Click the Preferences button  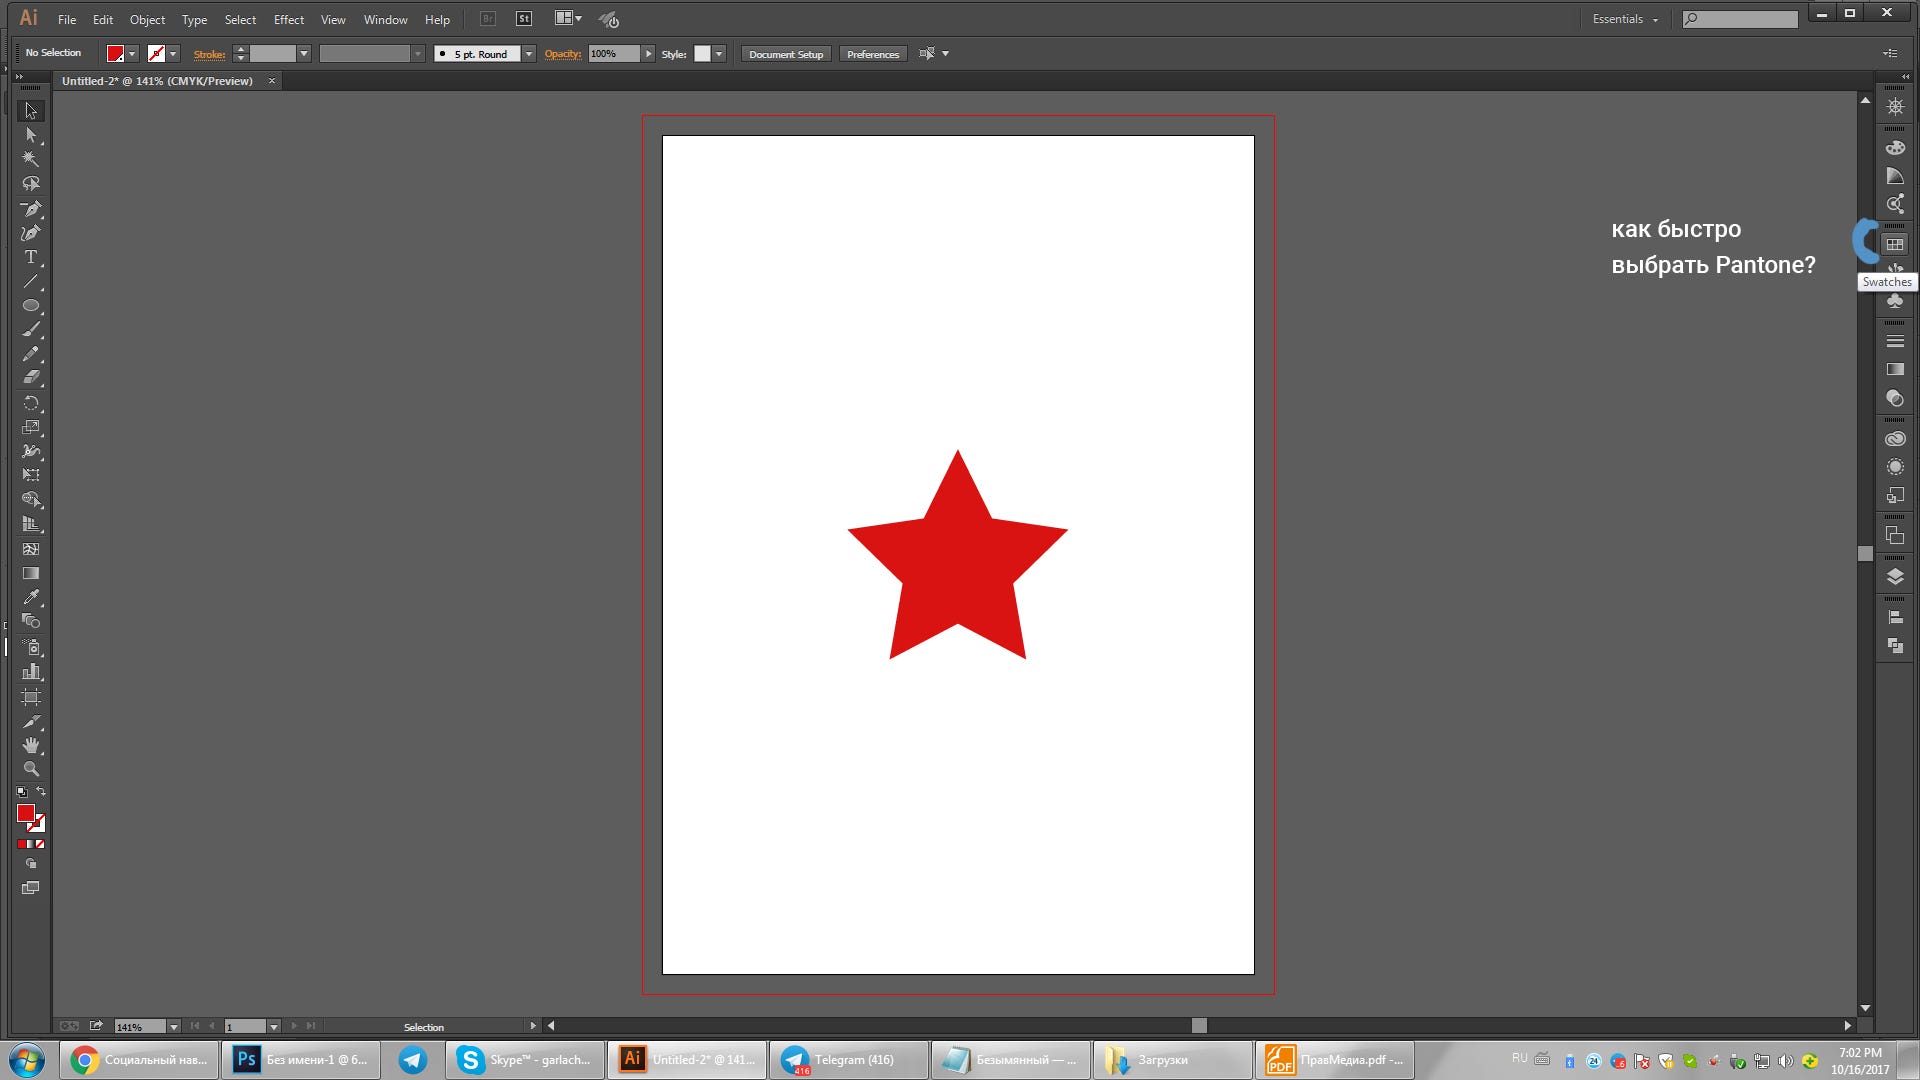pyautogui.click(x=873, y=54)
